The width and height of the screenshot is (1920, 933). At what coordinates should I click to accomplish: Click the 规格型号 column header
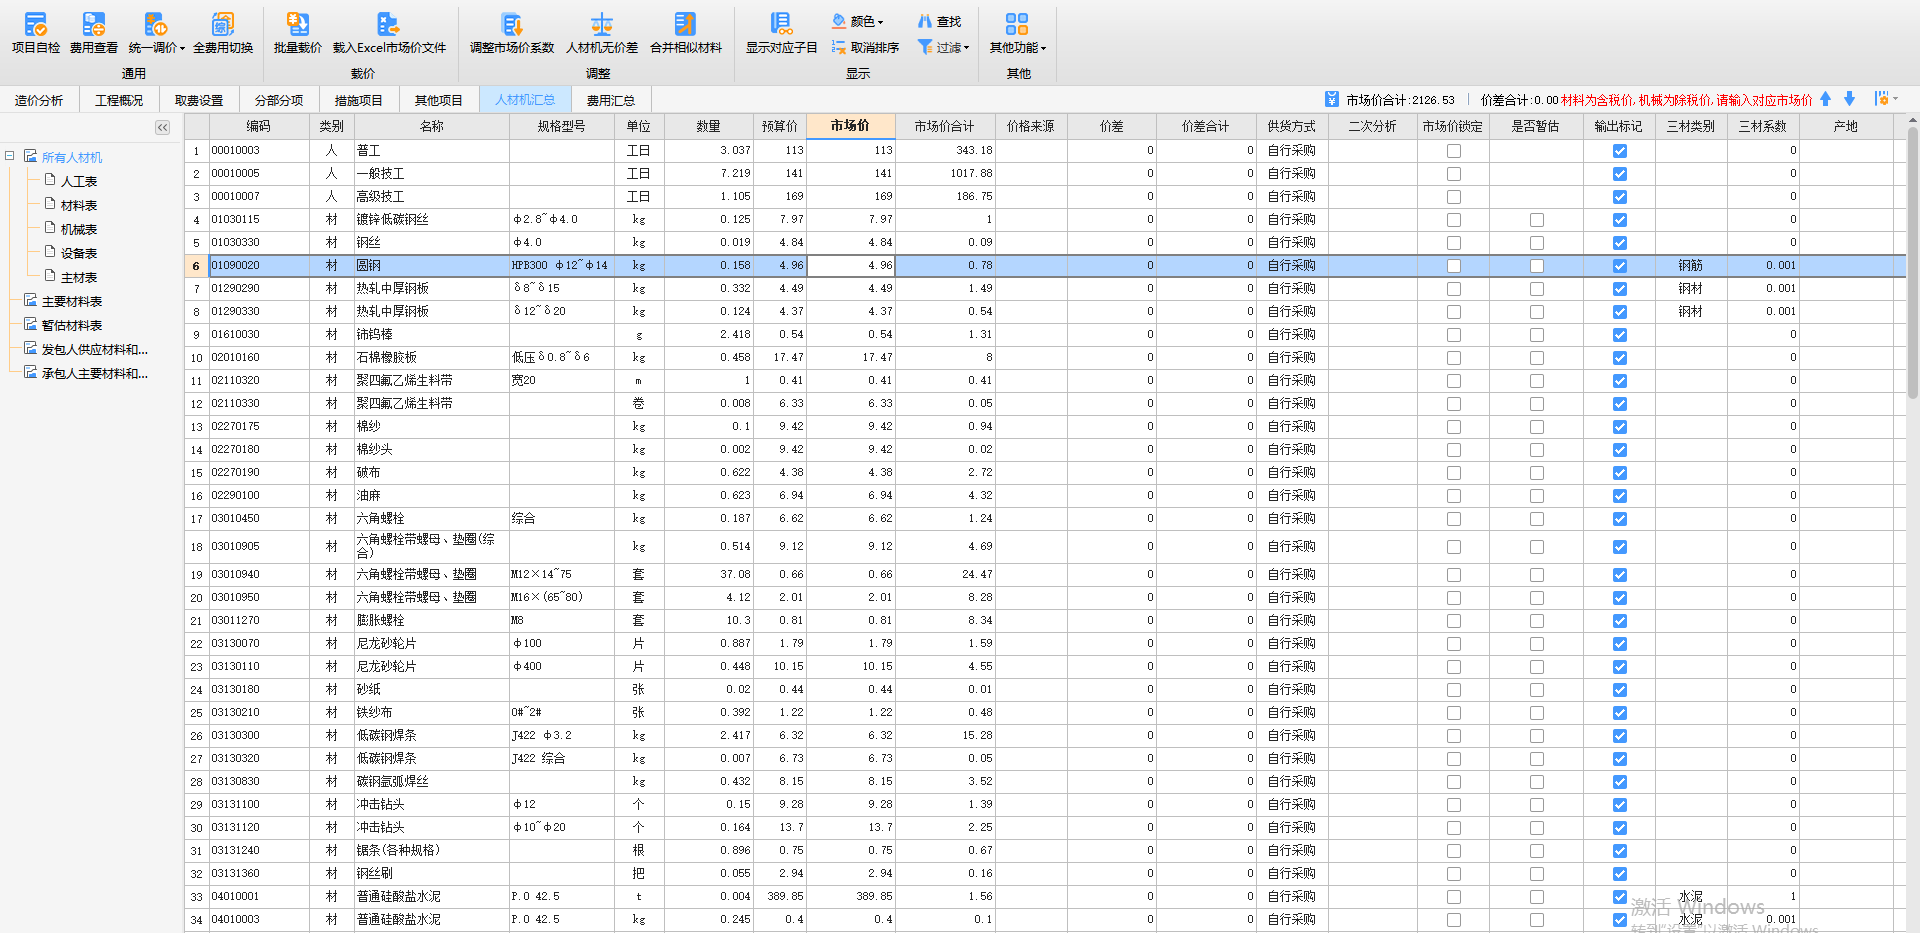coord(561,126)
